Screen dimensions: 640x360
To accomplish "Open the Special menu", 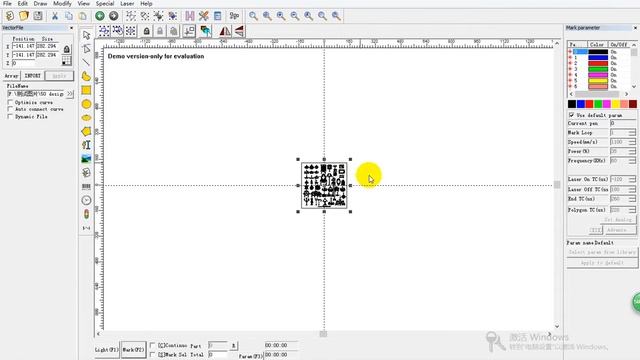I will (105, 3).
